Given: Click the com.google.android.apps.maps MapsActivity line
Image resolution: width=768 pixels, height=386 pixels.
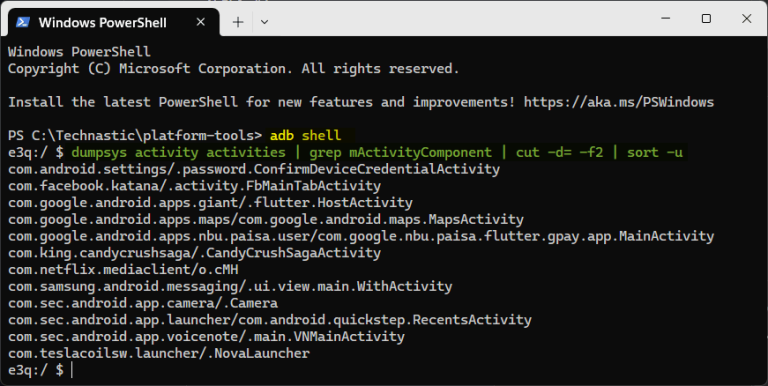Looking at the screenshot, I should pyautogui.click(x=266, y=219).
